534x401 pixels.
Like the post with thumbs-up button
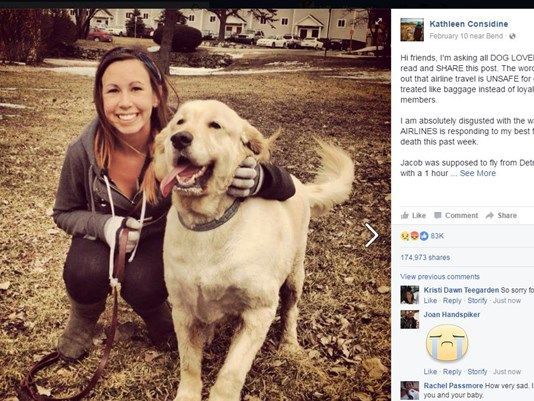(414, 215)
